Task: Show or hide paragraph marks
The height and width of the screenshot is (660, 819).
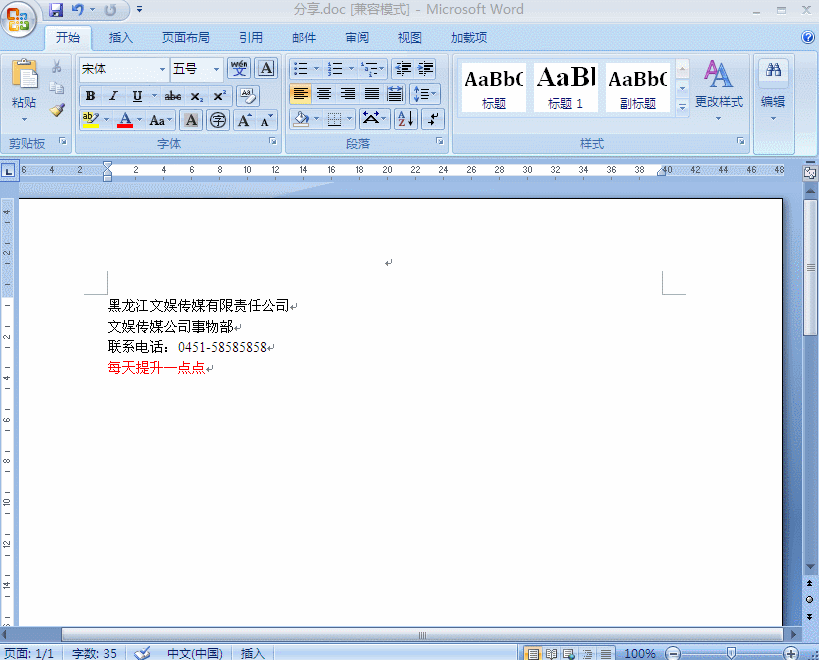Action: pyautogui.click(x=432, y=119)
